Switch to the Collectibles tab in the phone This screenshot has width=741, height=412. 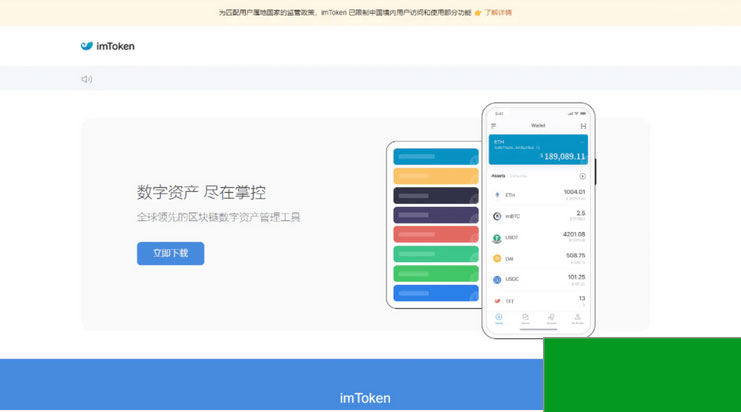click(x=518, y=176)
